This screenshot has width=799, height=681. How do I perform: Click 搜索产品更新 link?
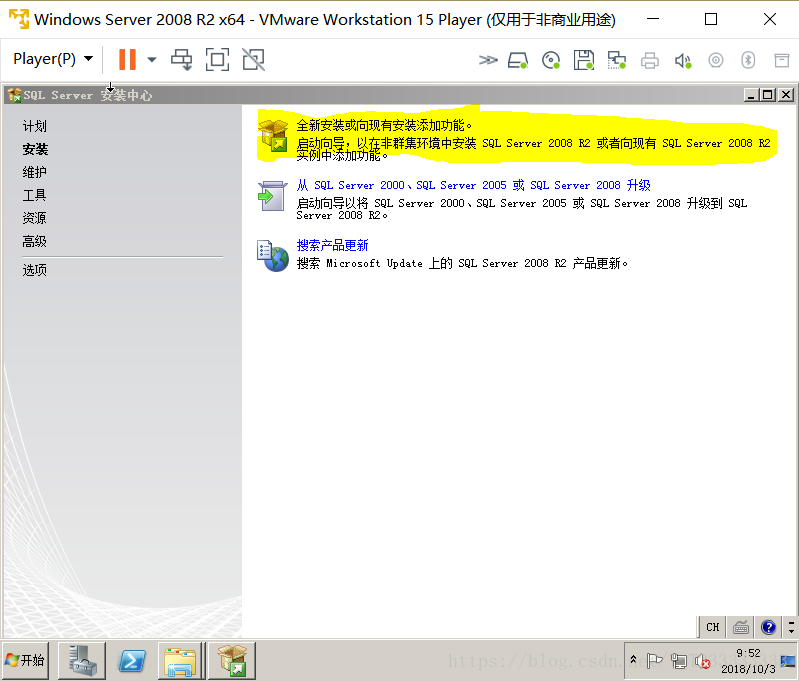(332, 245)
